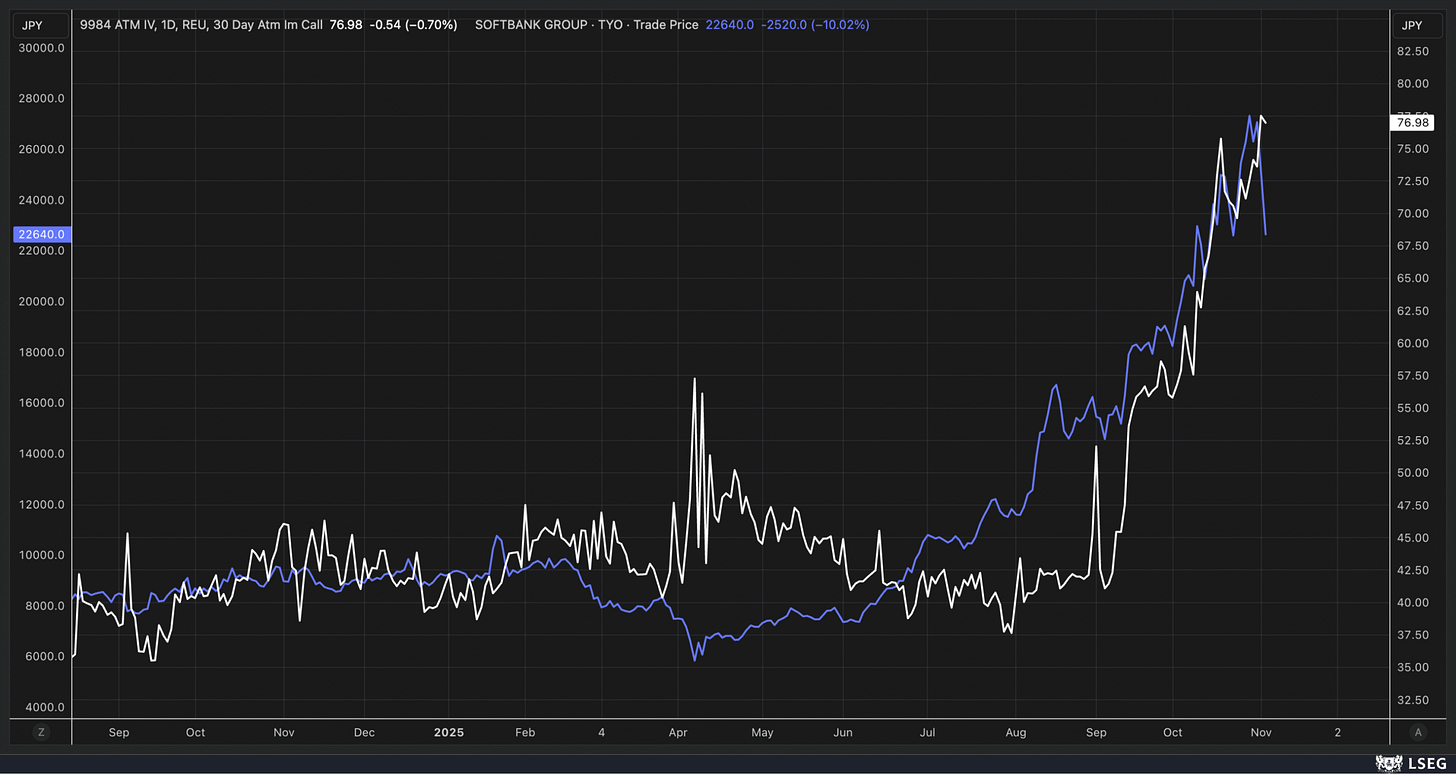Click the 2025 year label on time axis
This screenshot has width=1456, height=774.
click(x=449, y=732)
